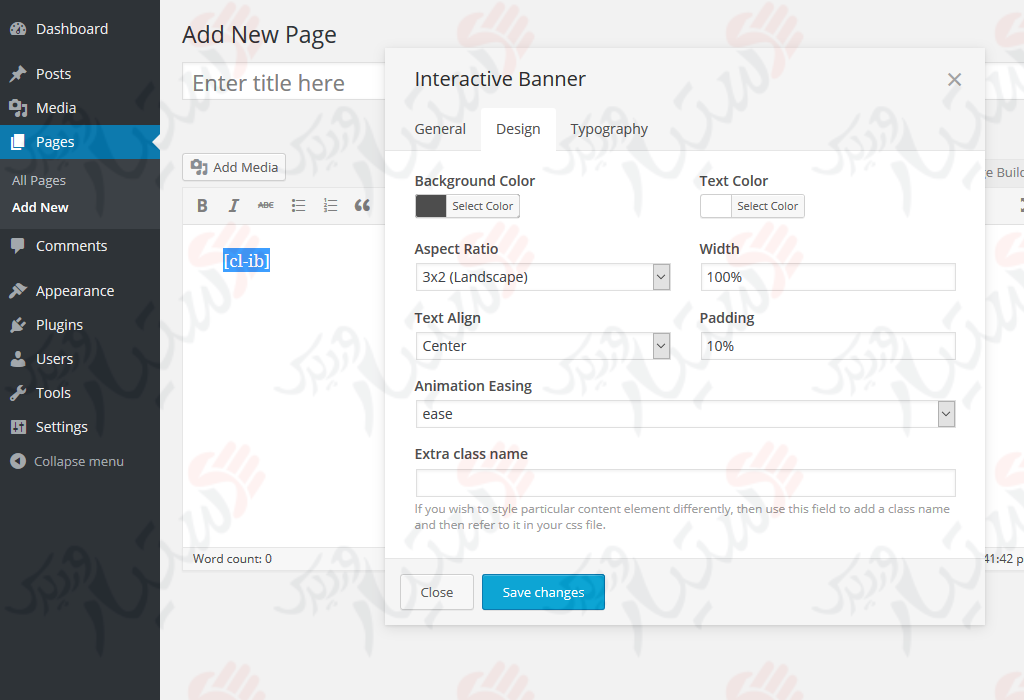
Task: Open Plugins in the sidebar
Action: (x=59, y=325)
